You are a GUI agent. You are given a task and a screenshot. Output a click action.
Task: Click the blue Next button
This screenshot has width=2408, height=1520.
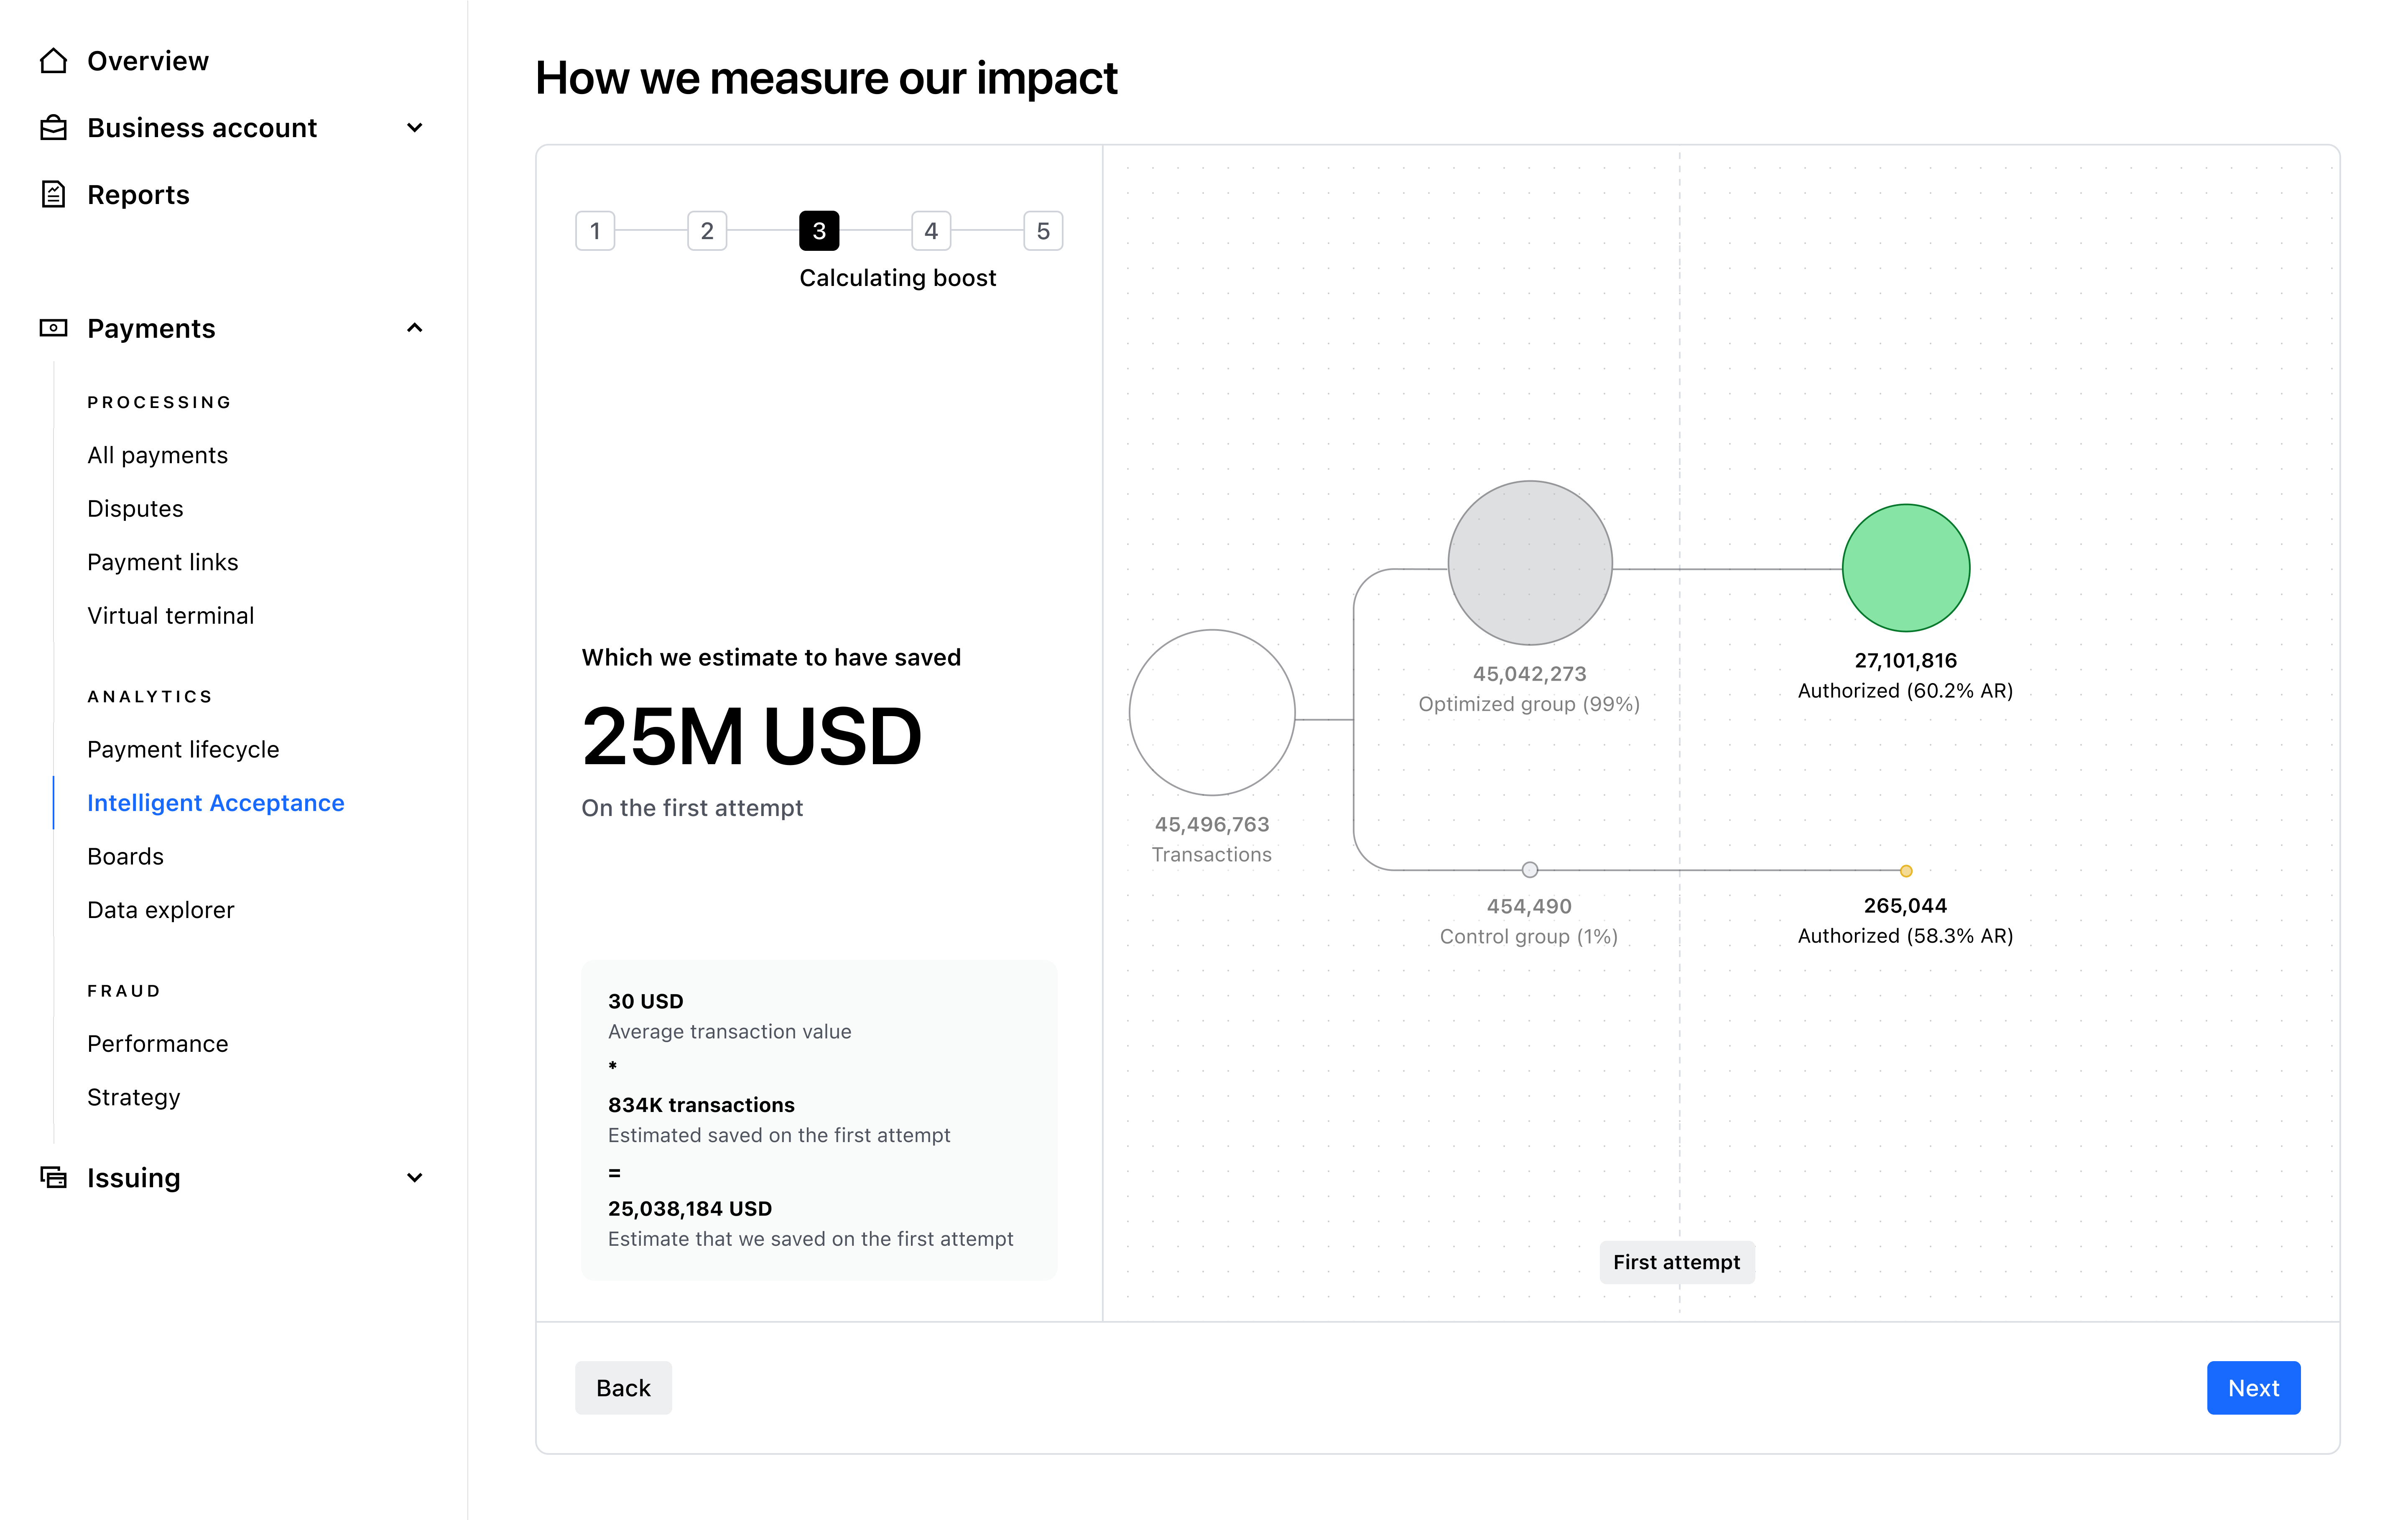point(2254,1388)
